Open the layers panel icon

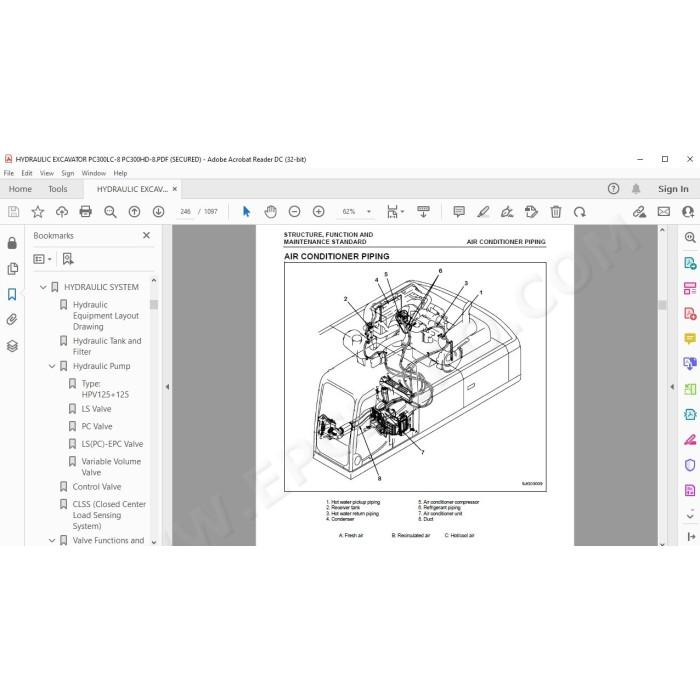click(12, 346)
